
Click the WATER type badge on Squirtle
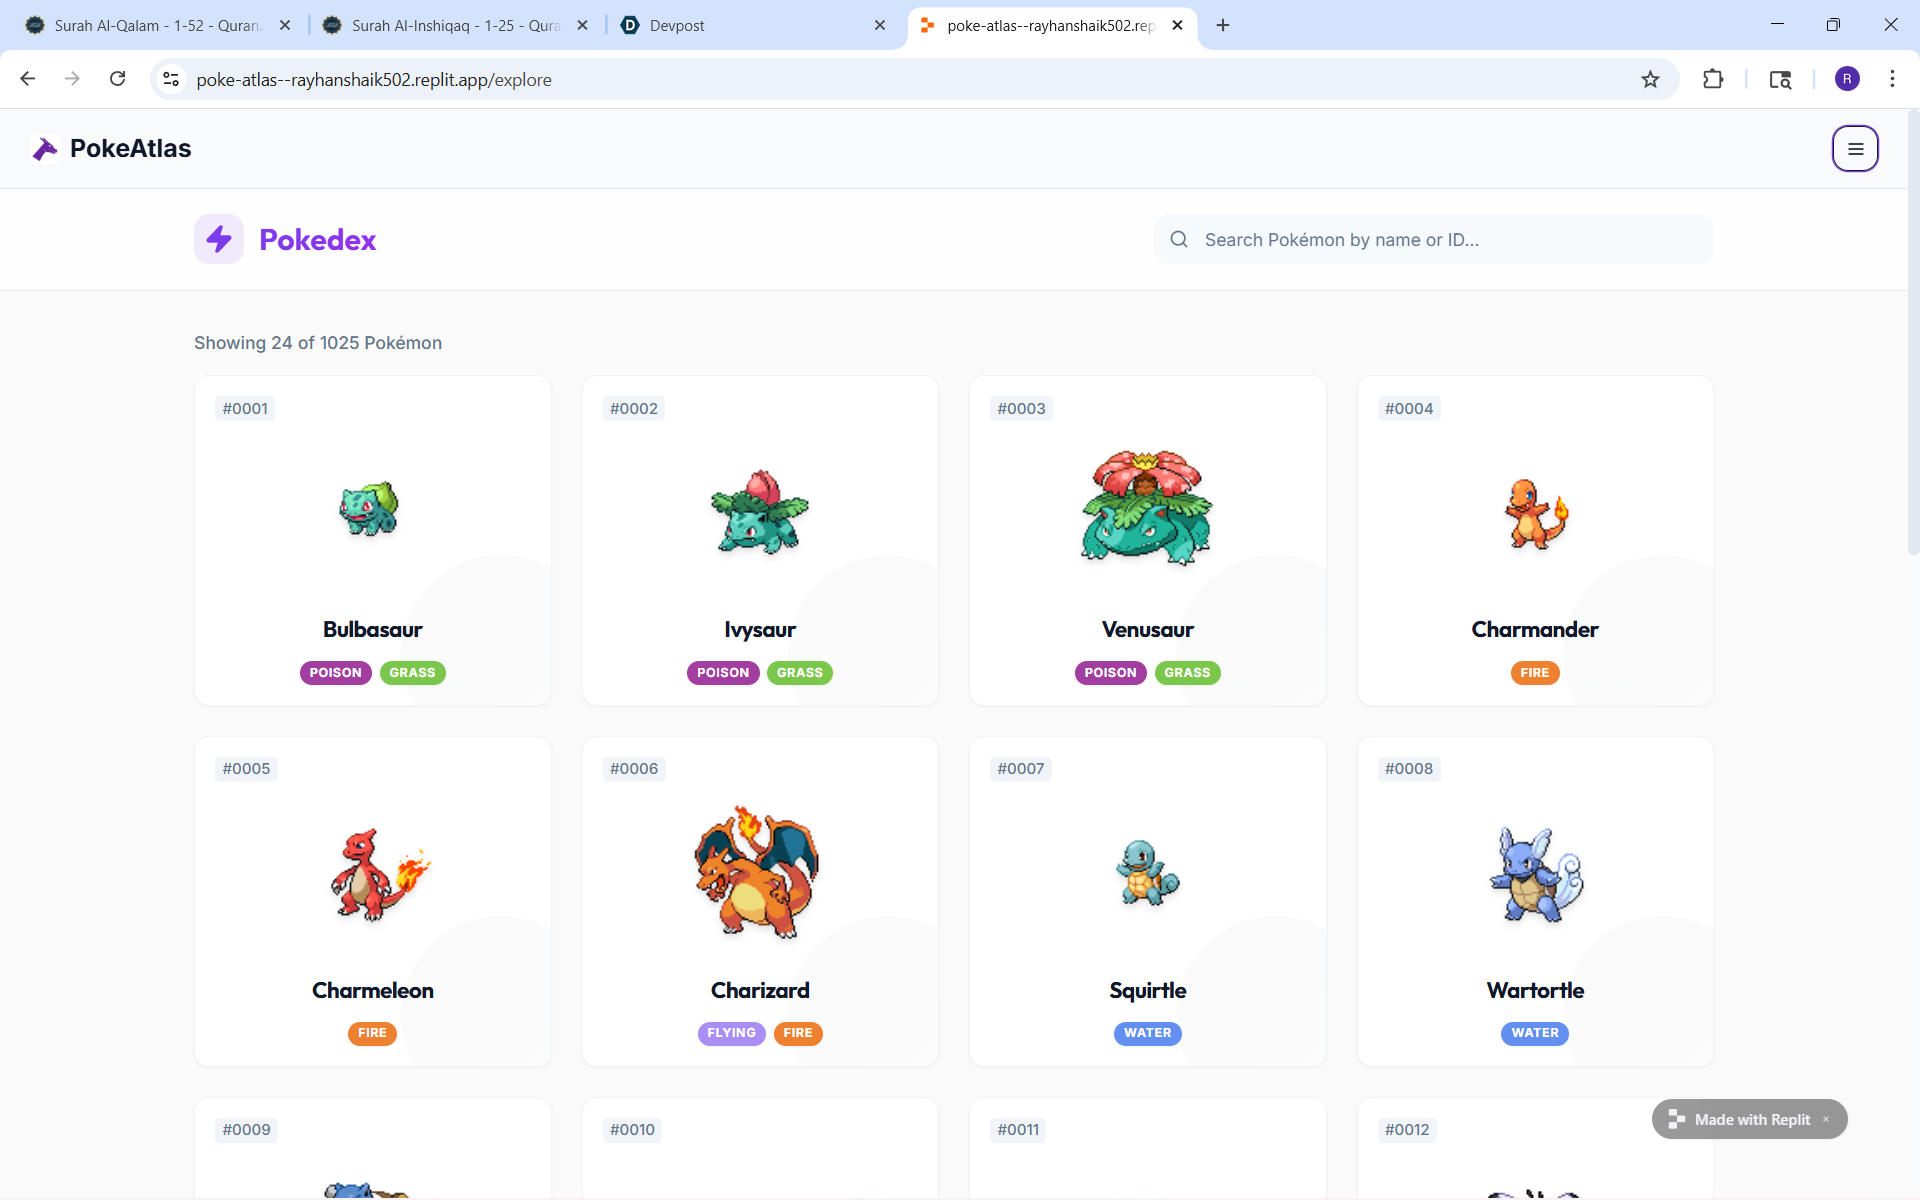1147,1033
